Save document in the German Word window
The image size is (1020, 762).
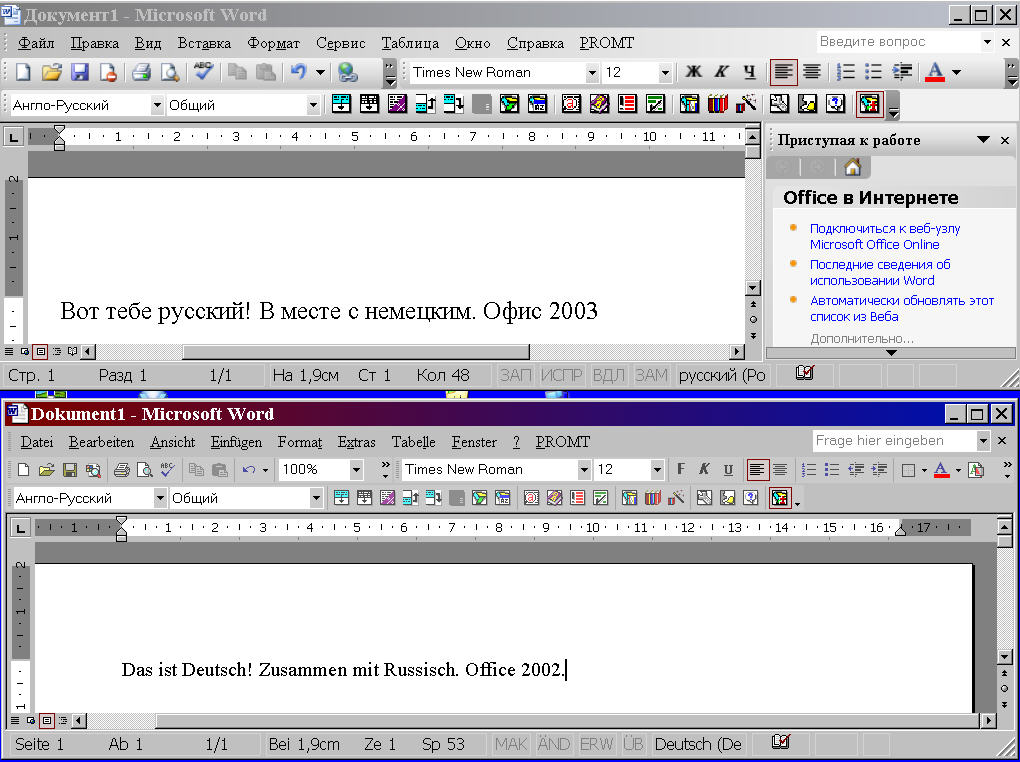pos(70,470)
